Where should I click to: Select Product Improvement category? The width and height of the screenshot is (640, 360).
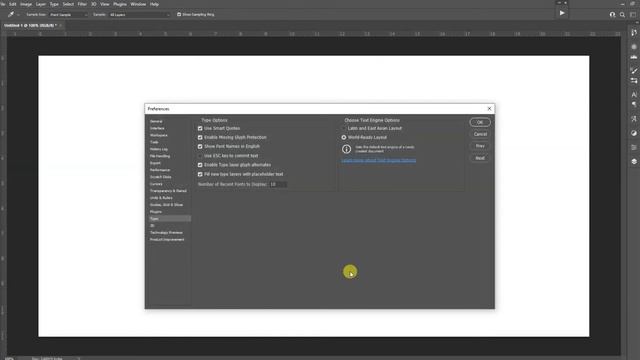(x=167, y=239)
